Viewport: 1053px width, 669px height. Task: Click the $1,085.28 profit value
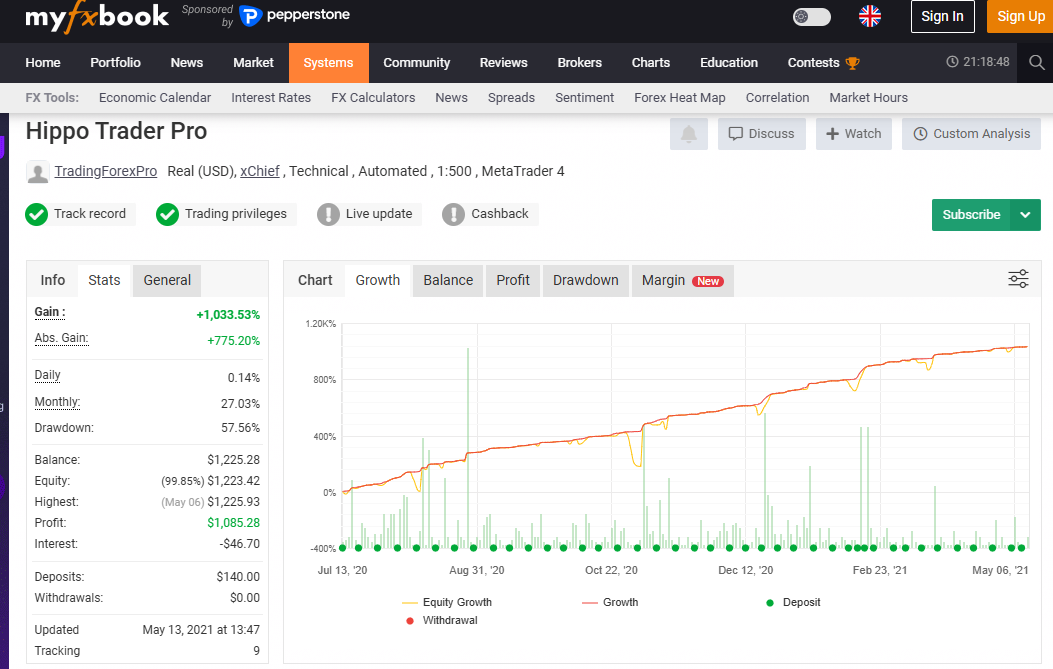click(x=234, y=523)
